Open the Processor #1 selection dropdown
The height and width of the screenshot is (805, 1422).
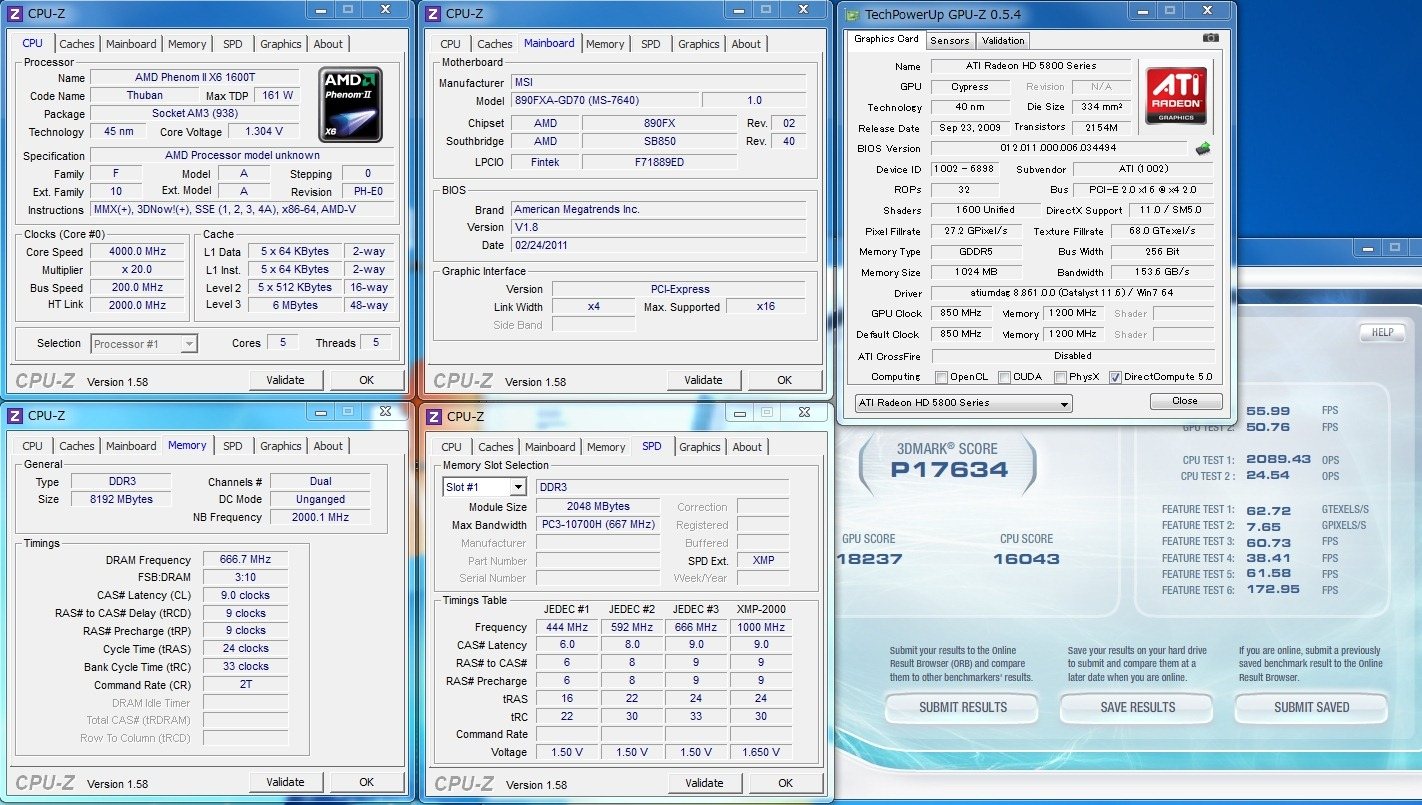[x=144, y=344]
